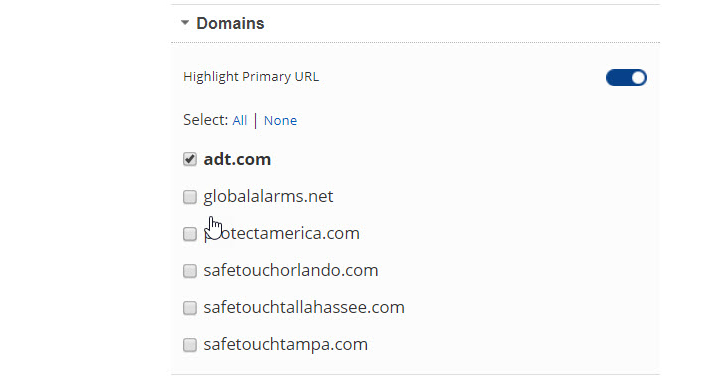Click the adt.com domain label
This screenshot has height=378, width=704.
click(237, 159)
